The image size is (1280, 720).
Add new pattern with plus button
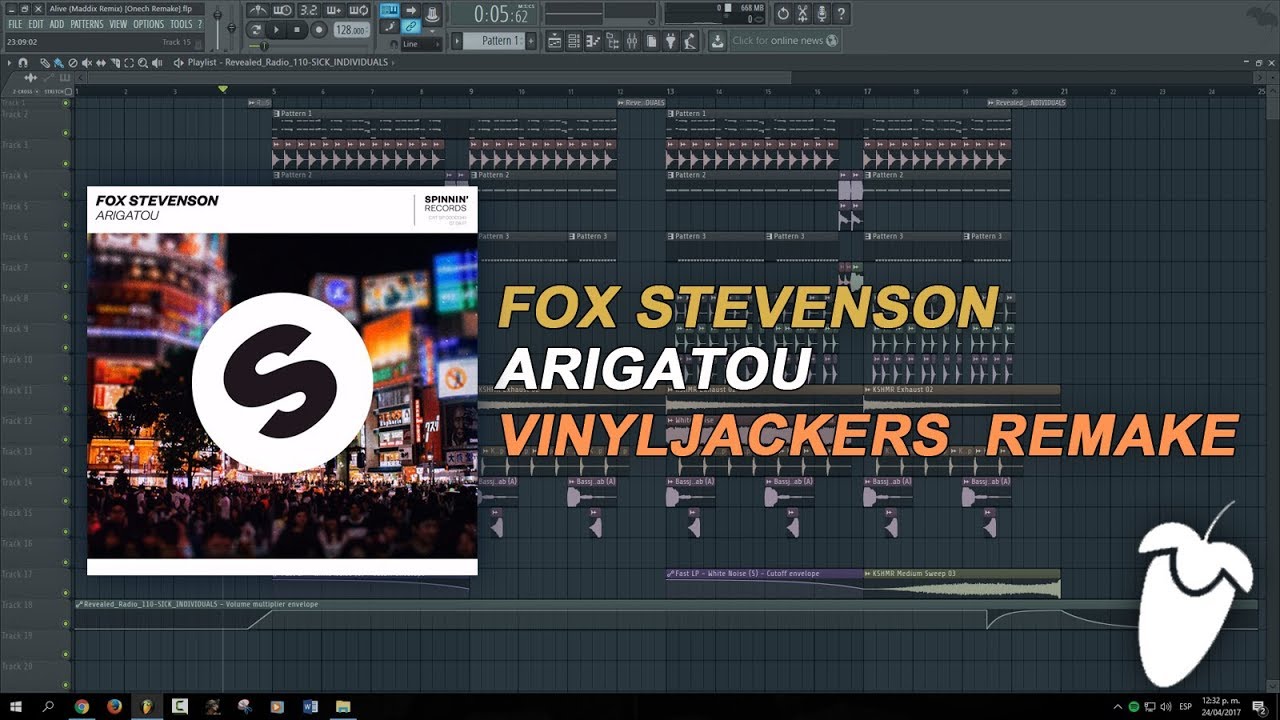click(x=531, y=41)
